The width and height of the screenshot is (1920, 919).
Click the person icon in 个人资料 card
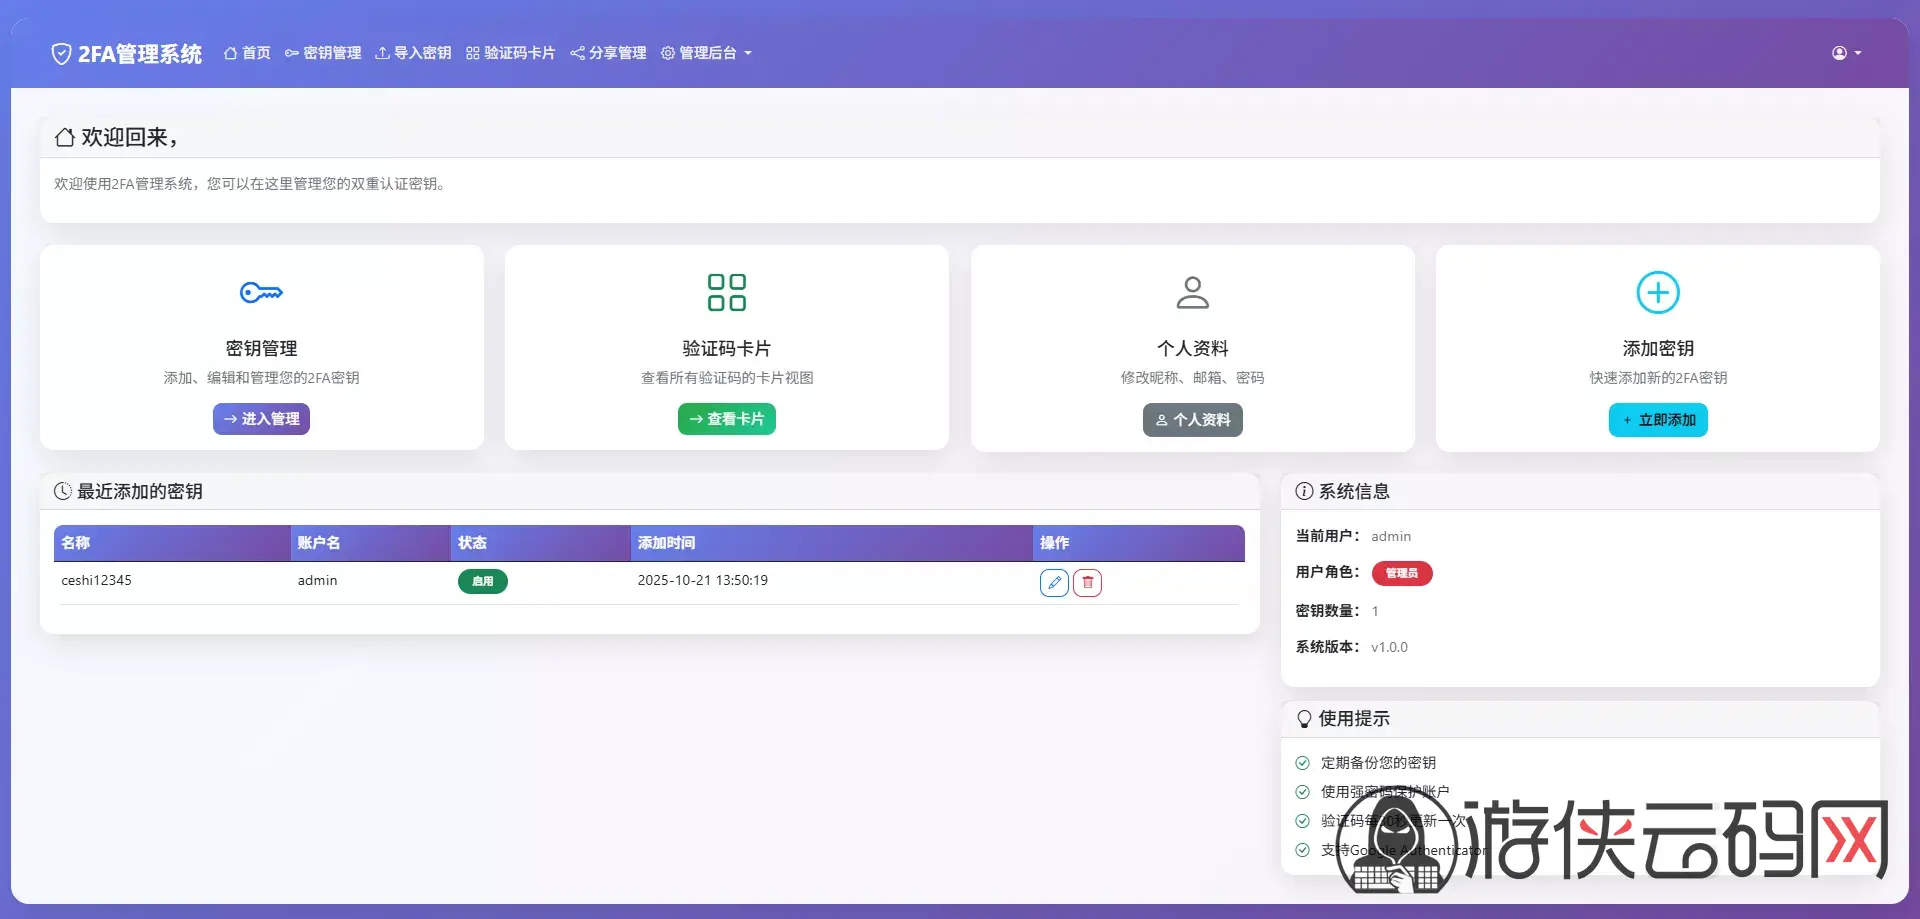[1192, 292]
